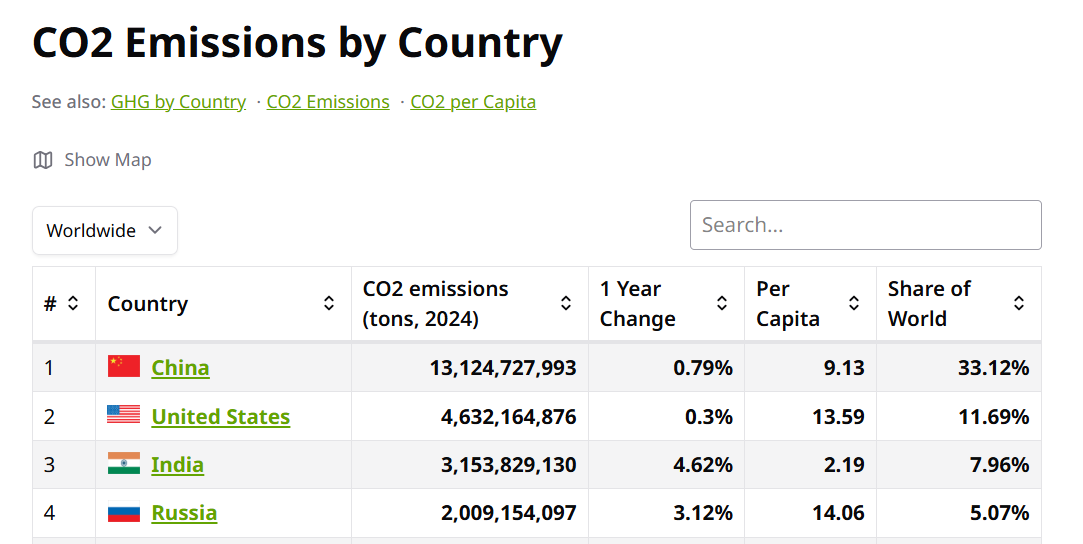This screenshot has width=1083, height=544.
Task: Expand the dropdown chevron next to Worldwide
Action: pyautogui.click(x=155, y=230)
